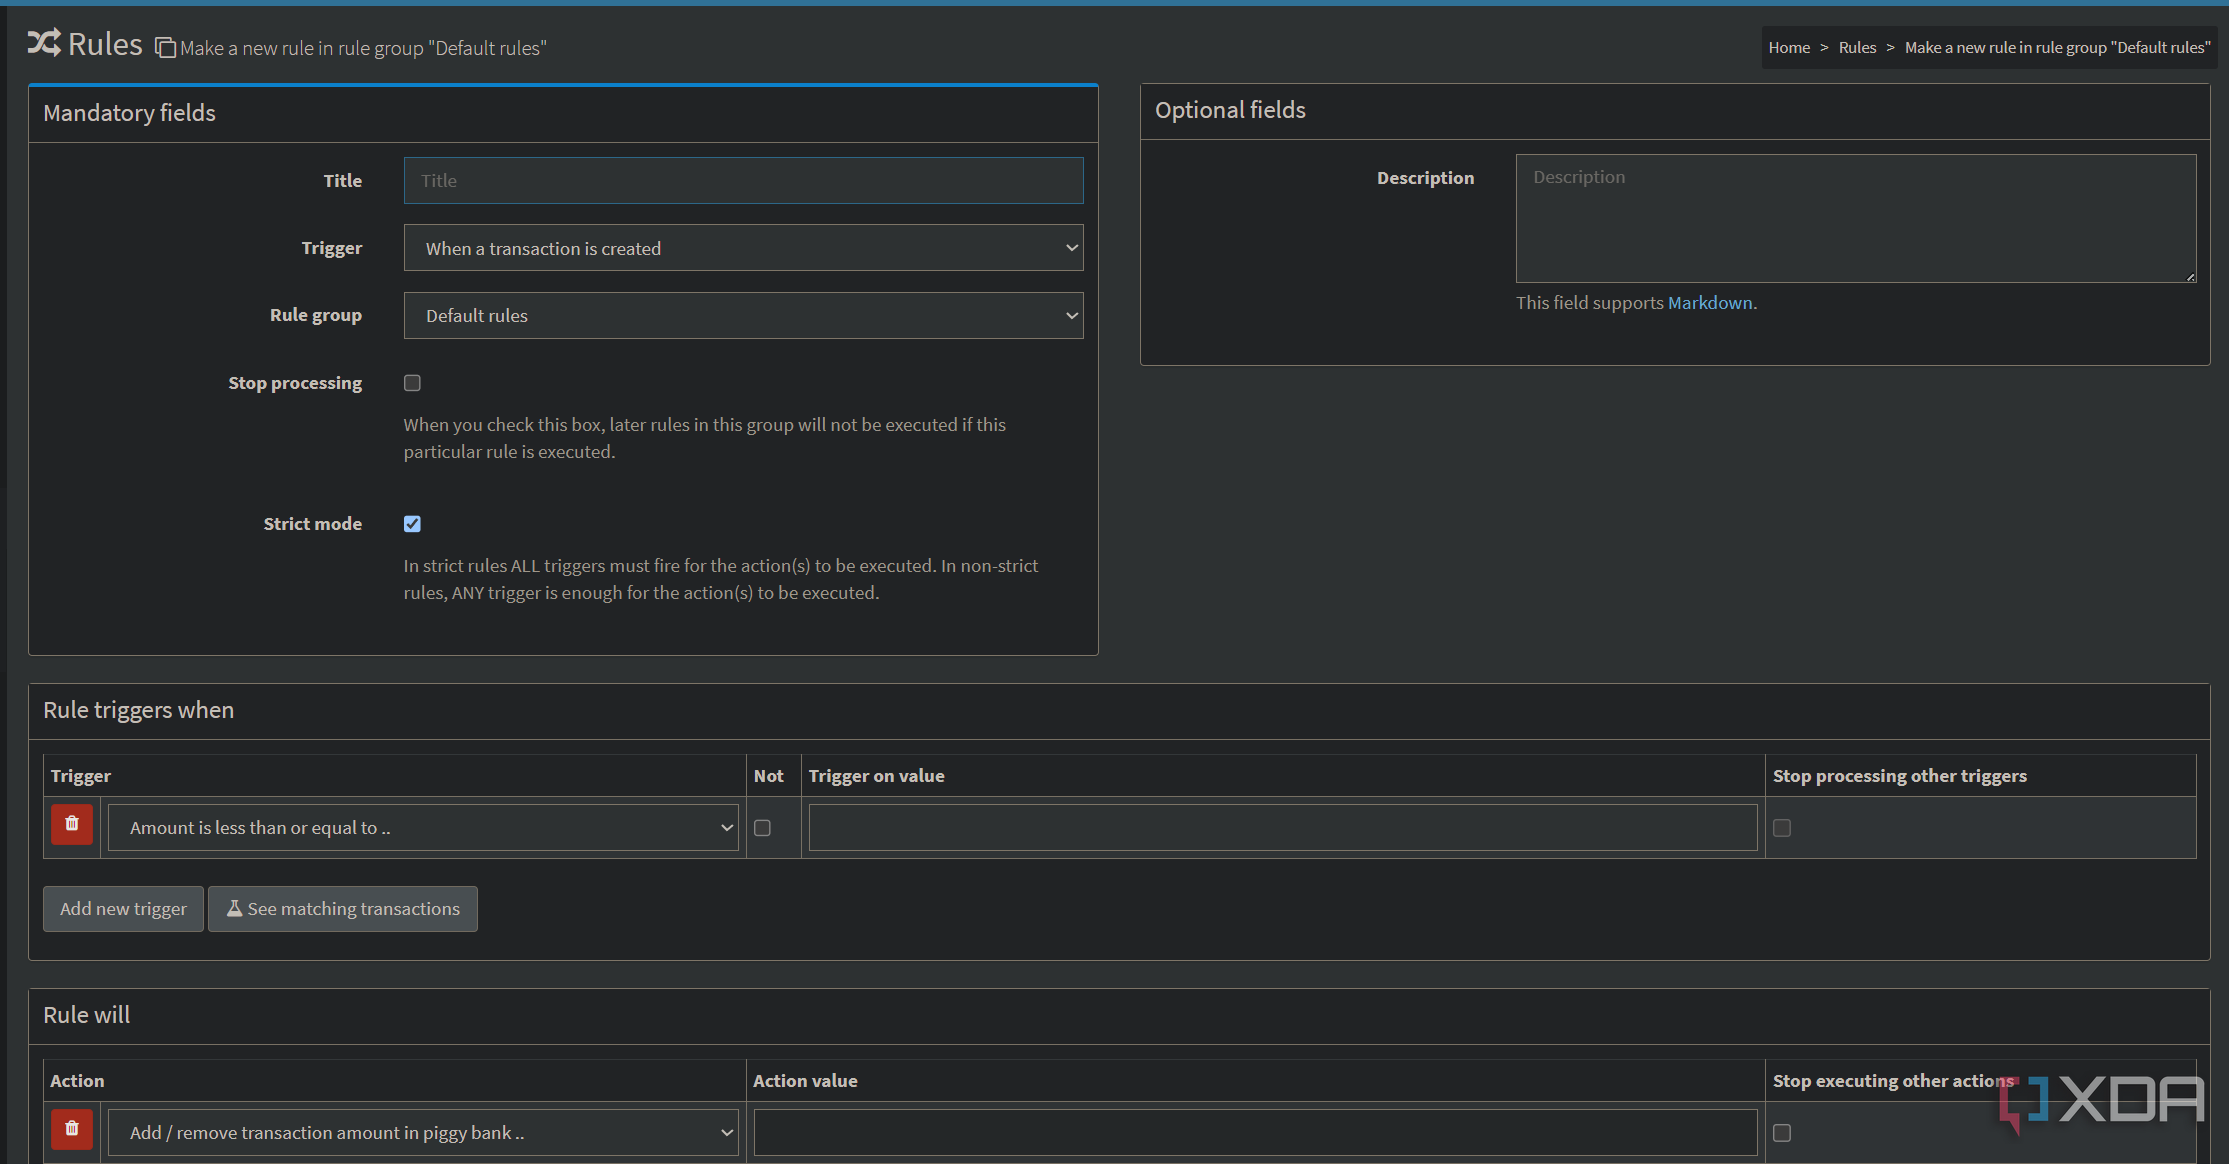This screenshot has height=1164, width=2229.
Task: Open the 'Add / remove transaction amount' action dropdown
Action: click(423, 1133)
